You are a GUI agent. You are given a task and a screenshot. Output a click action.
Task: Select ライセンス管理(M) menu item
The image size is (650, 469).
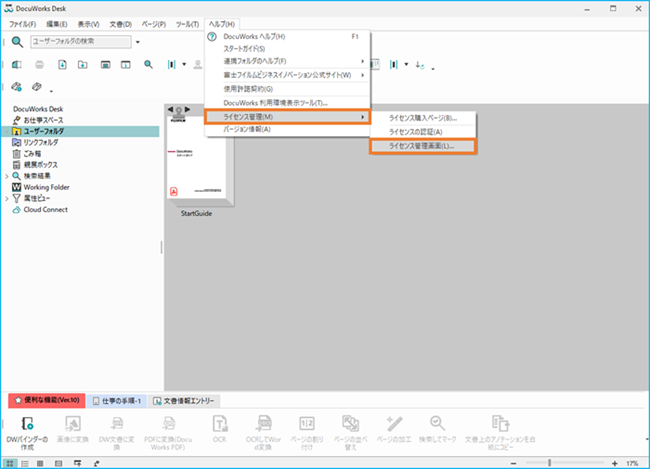[287, 117]
